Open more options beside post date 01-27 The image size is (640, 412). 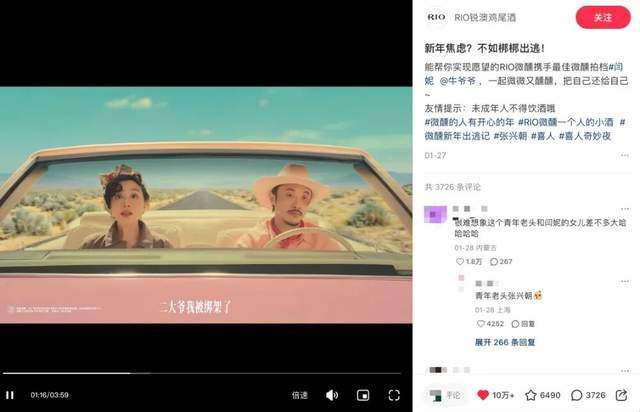tap(624, 155)
